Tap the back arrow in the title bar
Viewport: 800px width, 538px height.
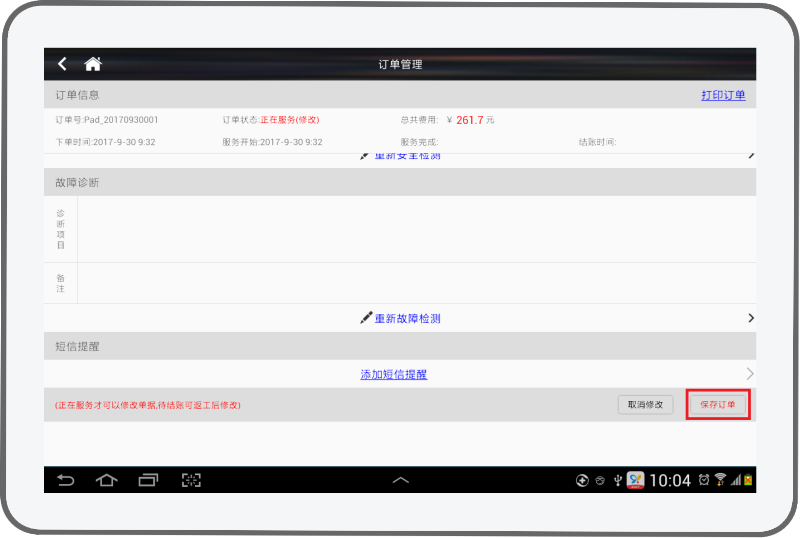(x=62, y=64)
